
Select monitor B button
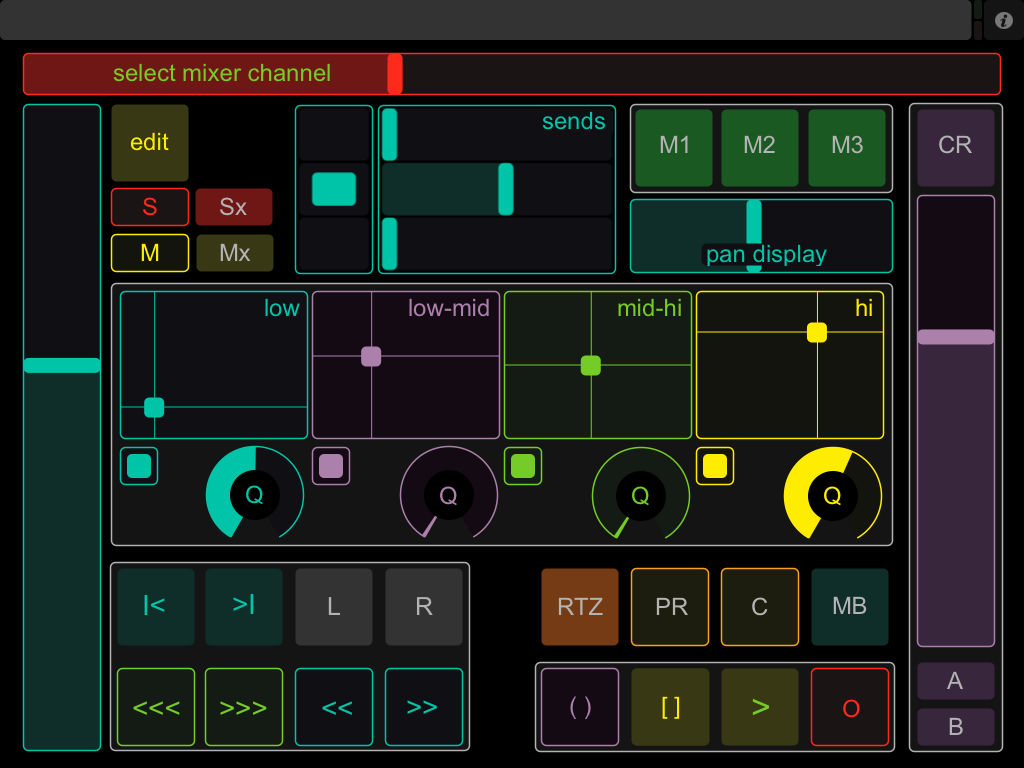pyautogui.click(x=955, y=727)
